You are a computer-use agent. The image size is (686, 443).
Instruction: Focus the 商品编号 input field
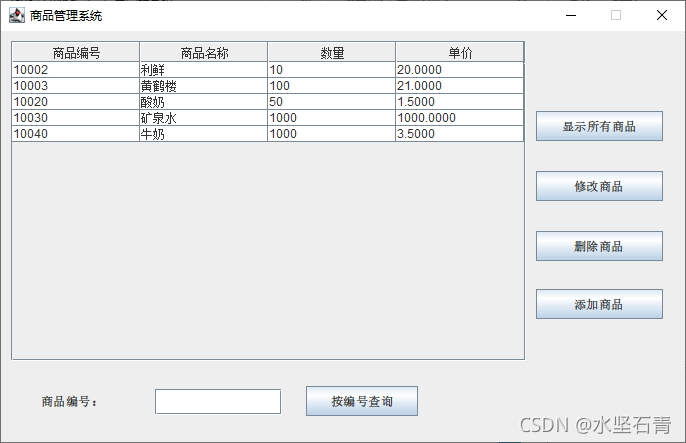click(218, 401)
